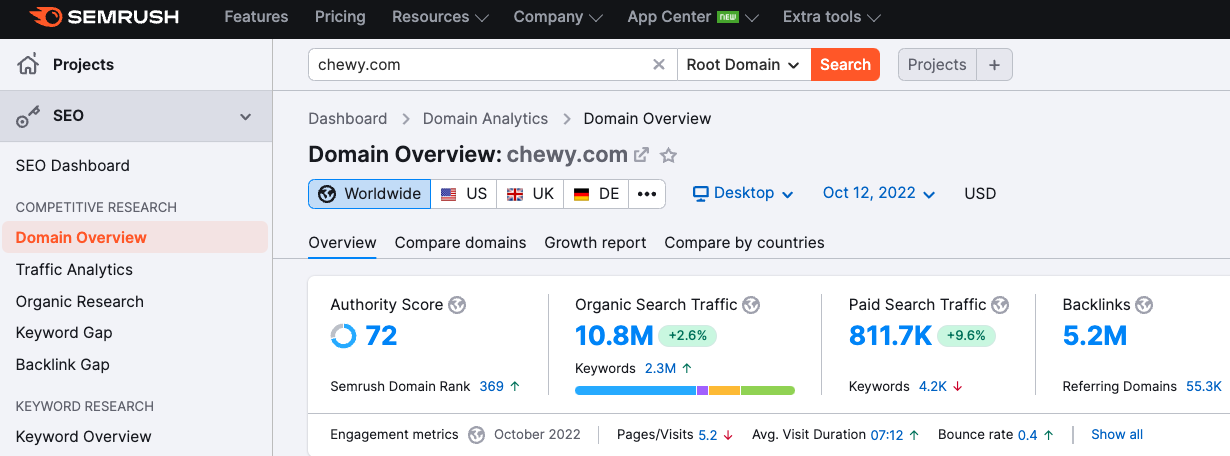Click Pages/Visits value 5.2
The image size is (1230, 456).
pos(708,435)
